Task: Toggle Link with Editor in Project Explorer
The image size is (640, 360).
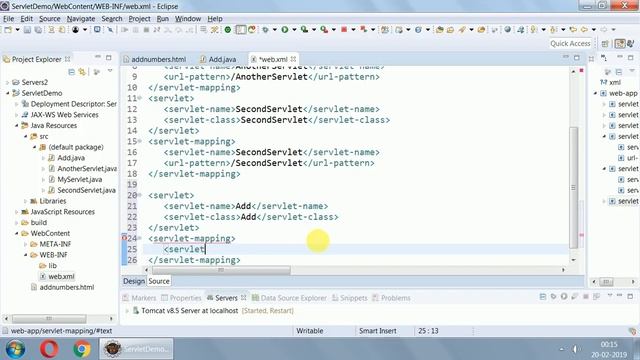Action: coord(82,72)
